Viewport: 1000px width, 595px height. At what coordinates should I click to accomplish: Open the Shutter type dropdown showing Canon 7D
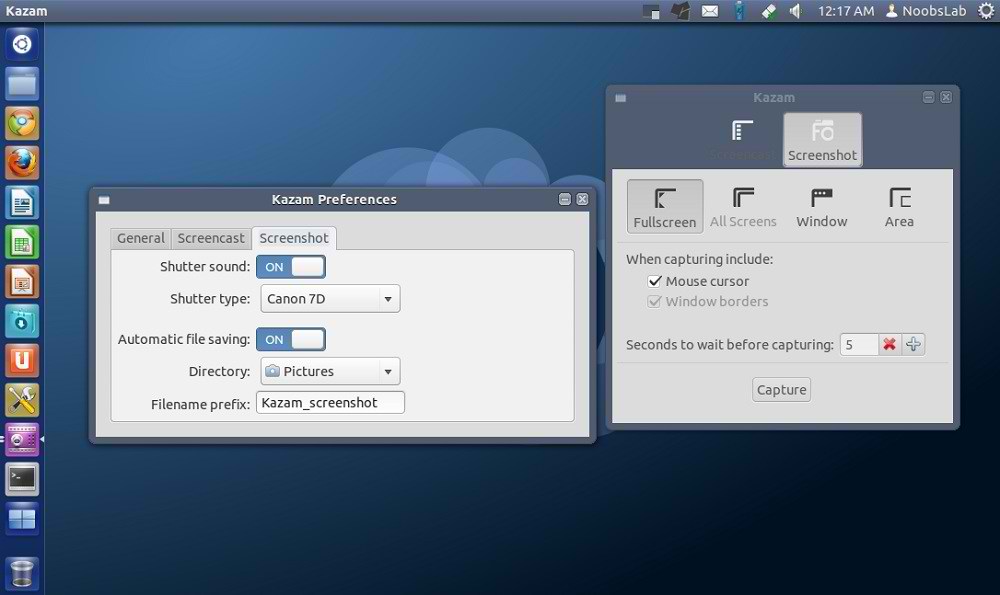point(330,298)
